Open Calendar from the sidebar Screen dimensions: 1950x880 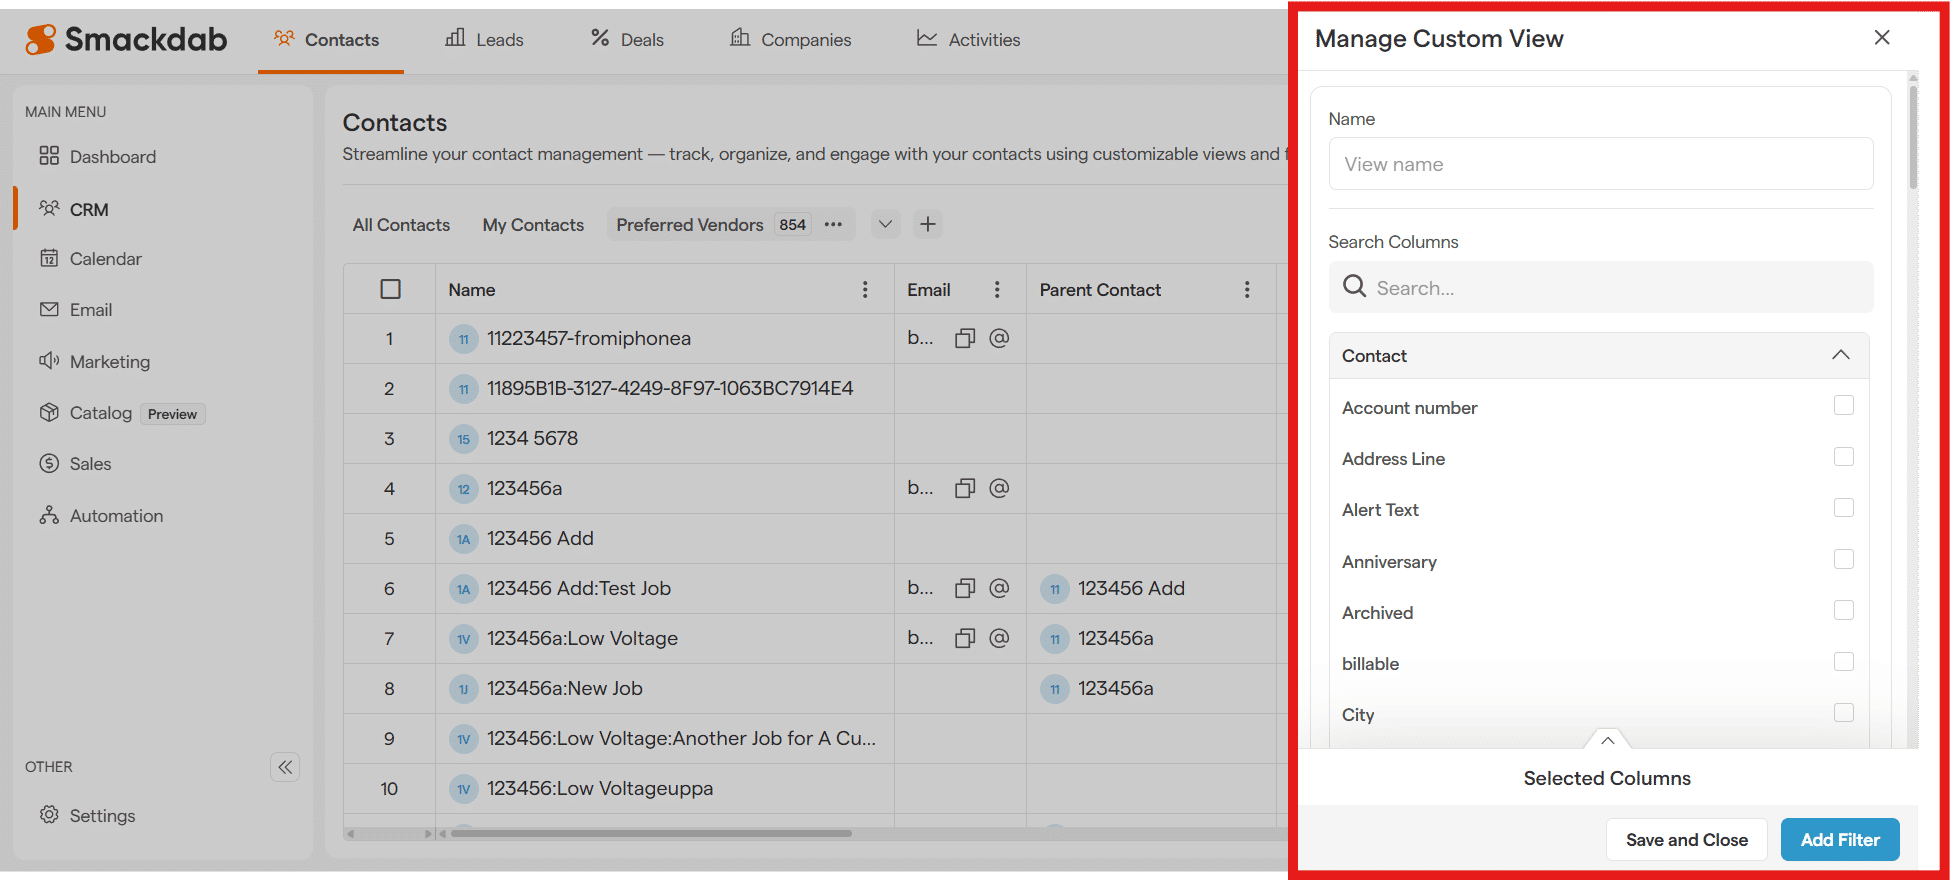91,259
